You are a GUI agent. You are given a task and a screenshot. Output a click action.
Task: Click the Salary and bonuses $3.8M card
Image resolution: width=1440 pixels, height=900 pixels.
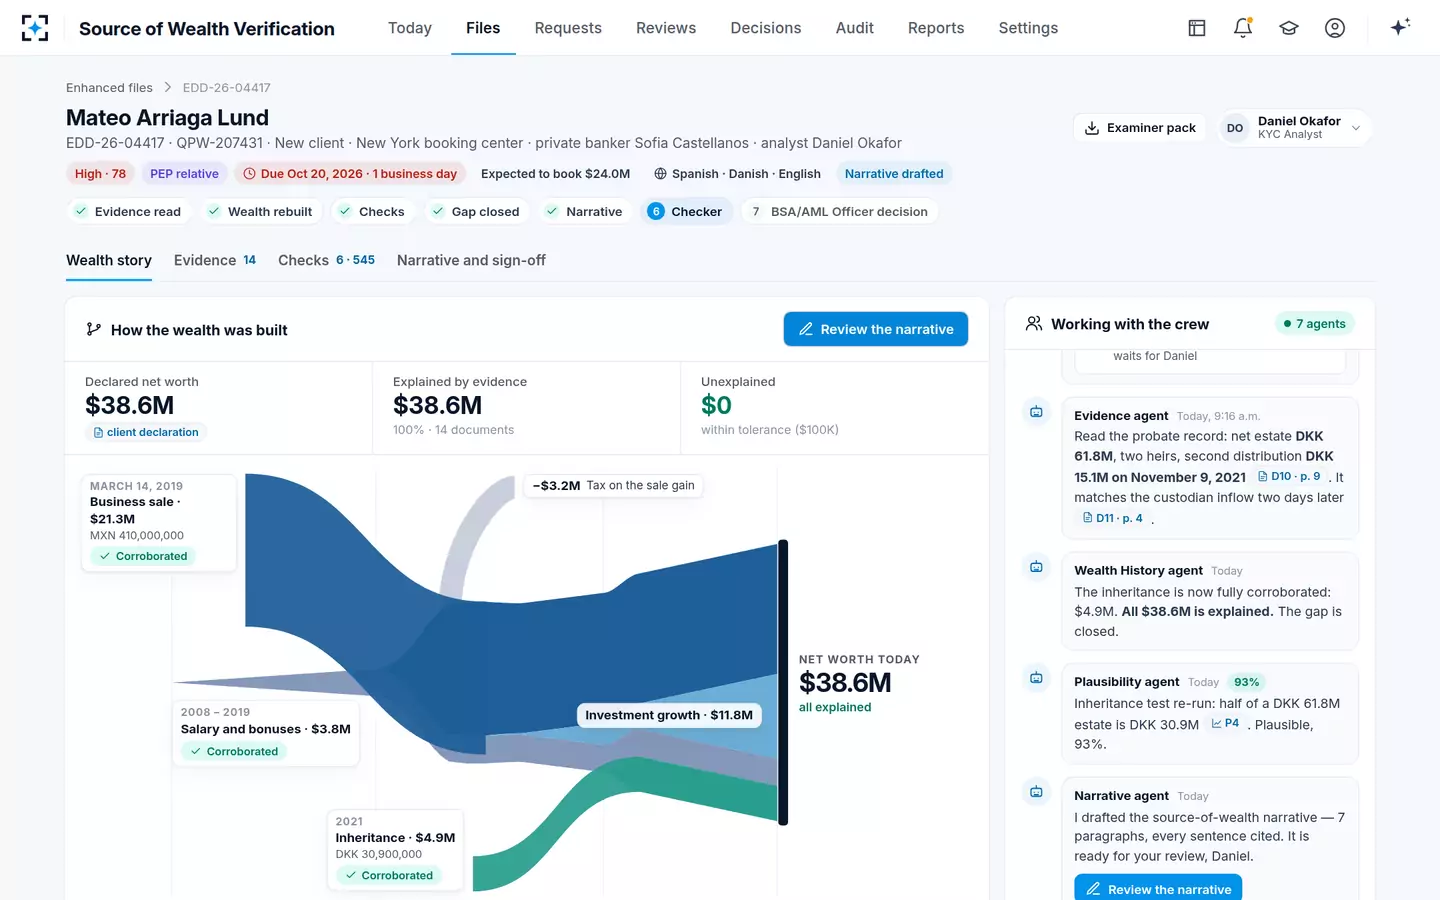point(266,732)
